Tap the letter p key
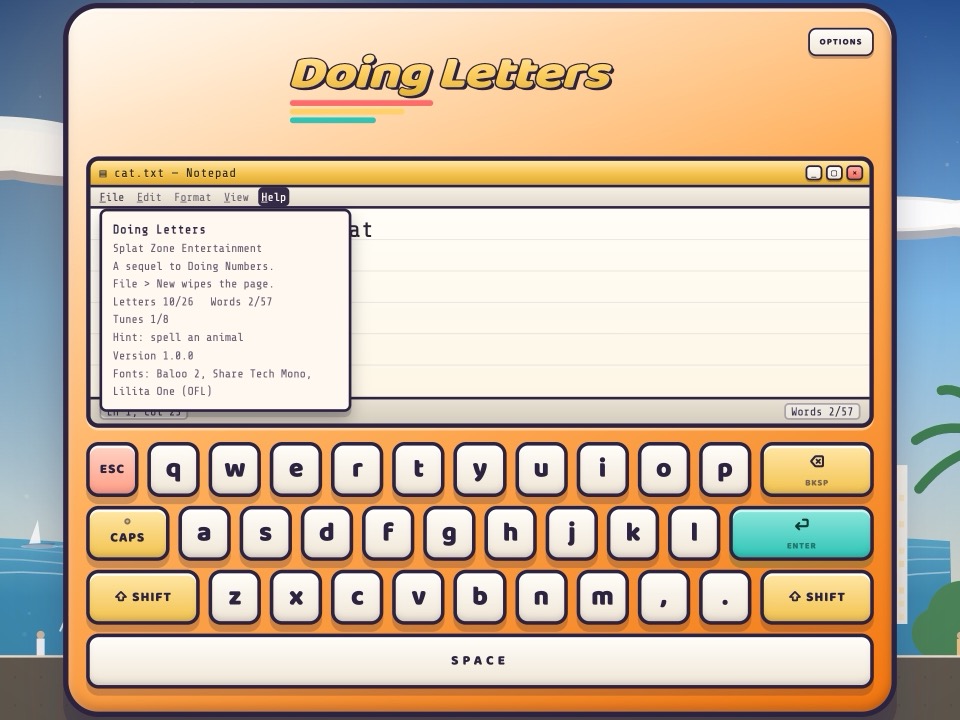This screenshot has height=720, width=960. tap(724, 469)
